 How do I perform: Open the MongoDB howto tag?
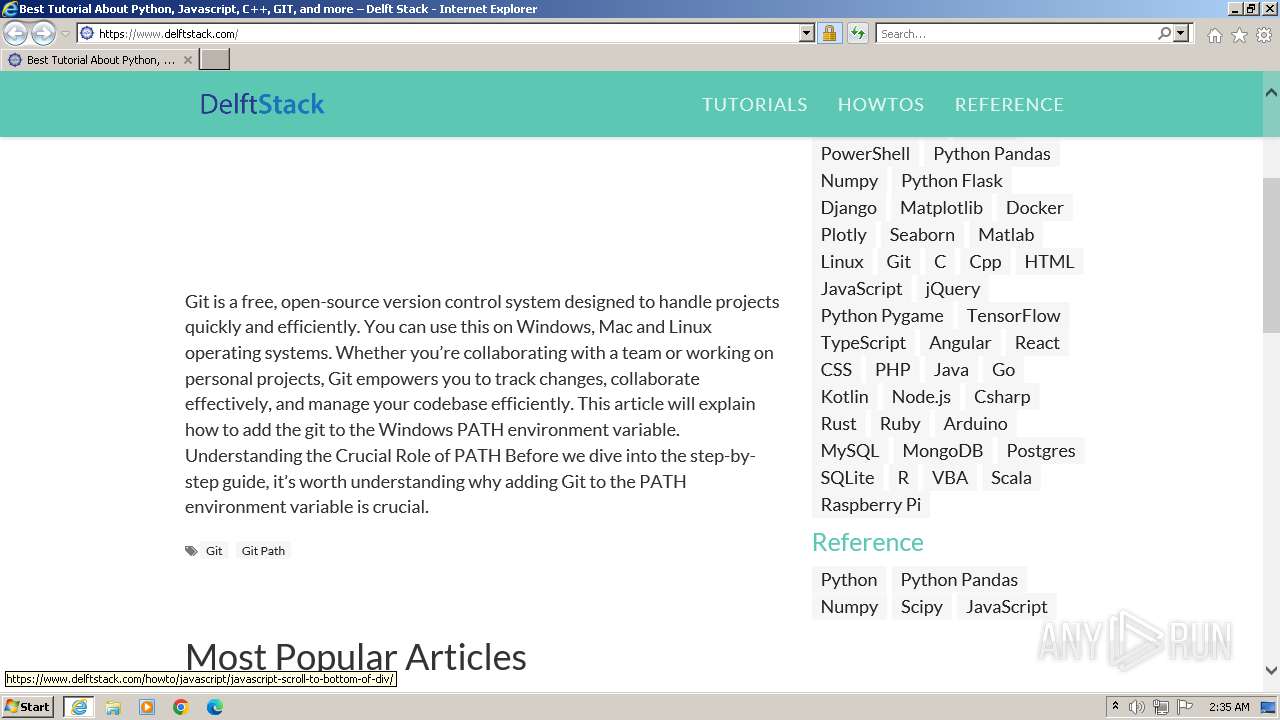point(942,450)
